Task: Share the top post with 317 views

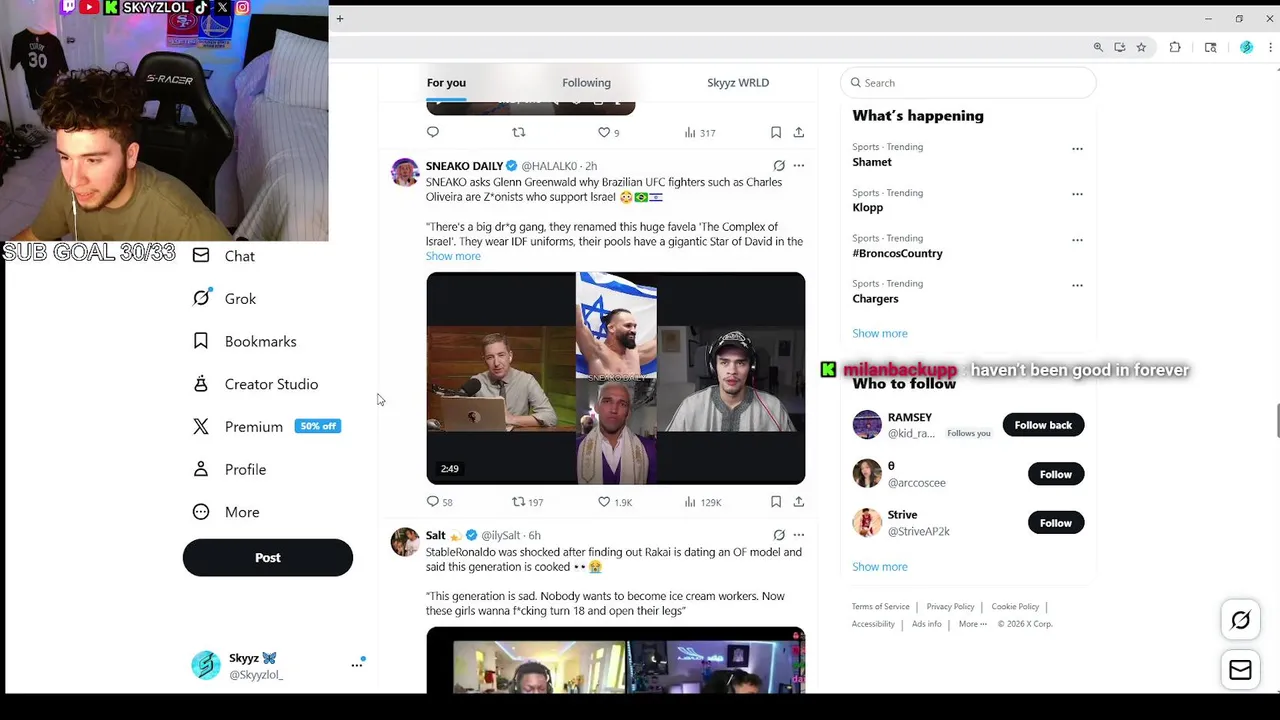Action: tap(798, 132)
